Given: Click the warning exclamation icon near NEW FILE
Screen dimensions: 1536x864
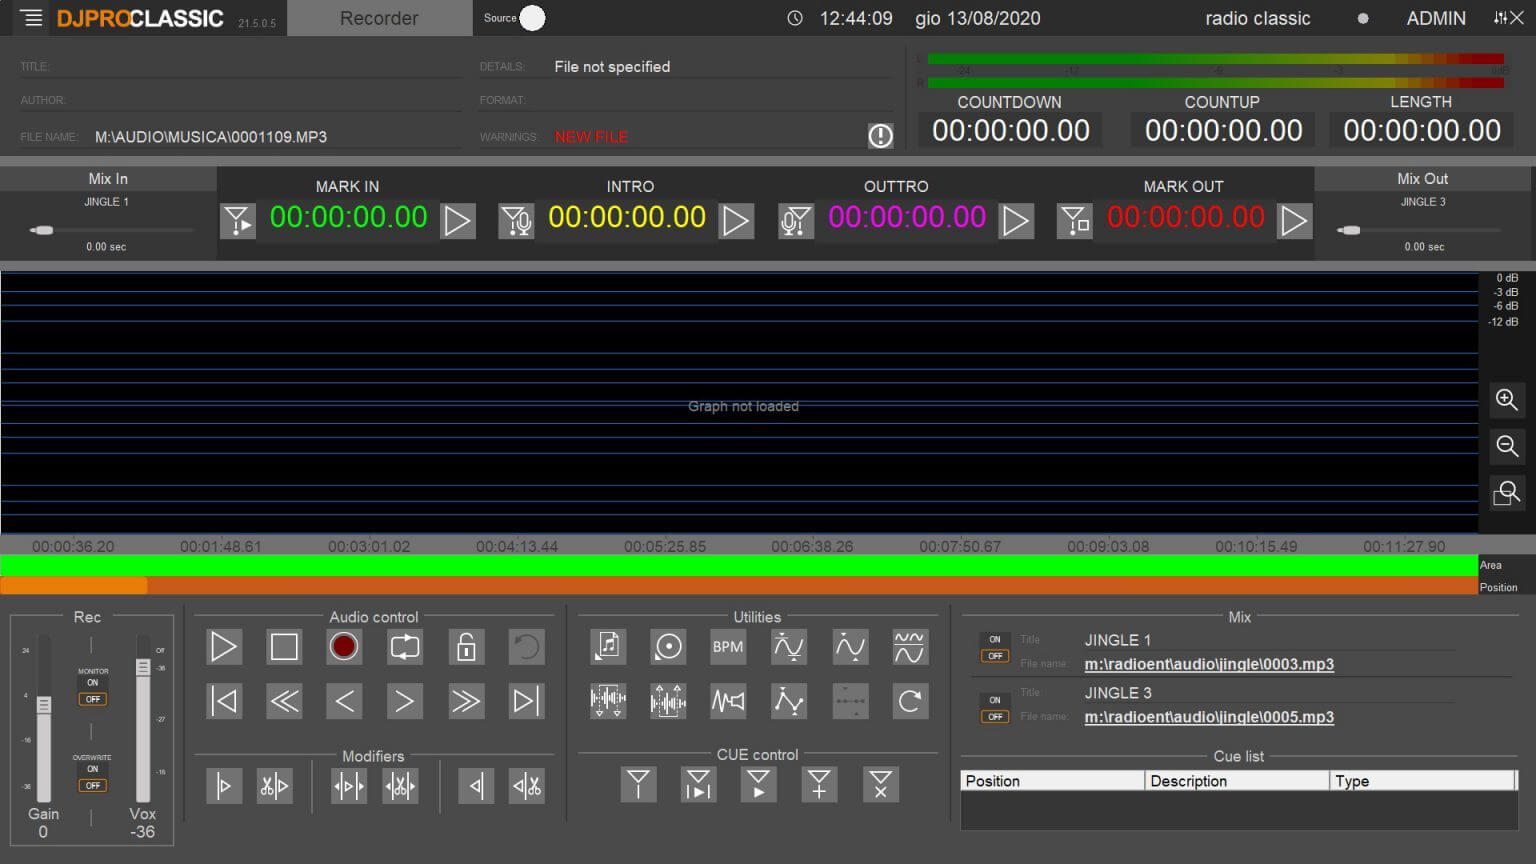Looking at the screenshot, I should pos(880,136).
